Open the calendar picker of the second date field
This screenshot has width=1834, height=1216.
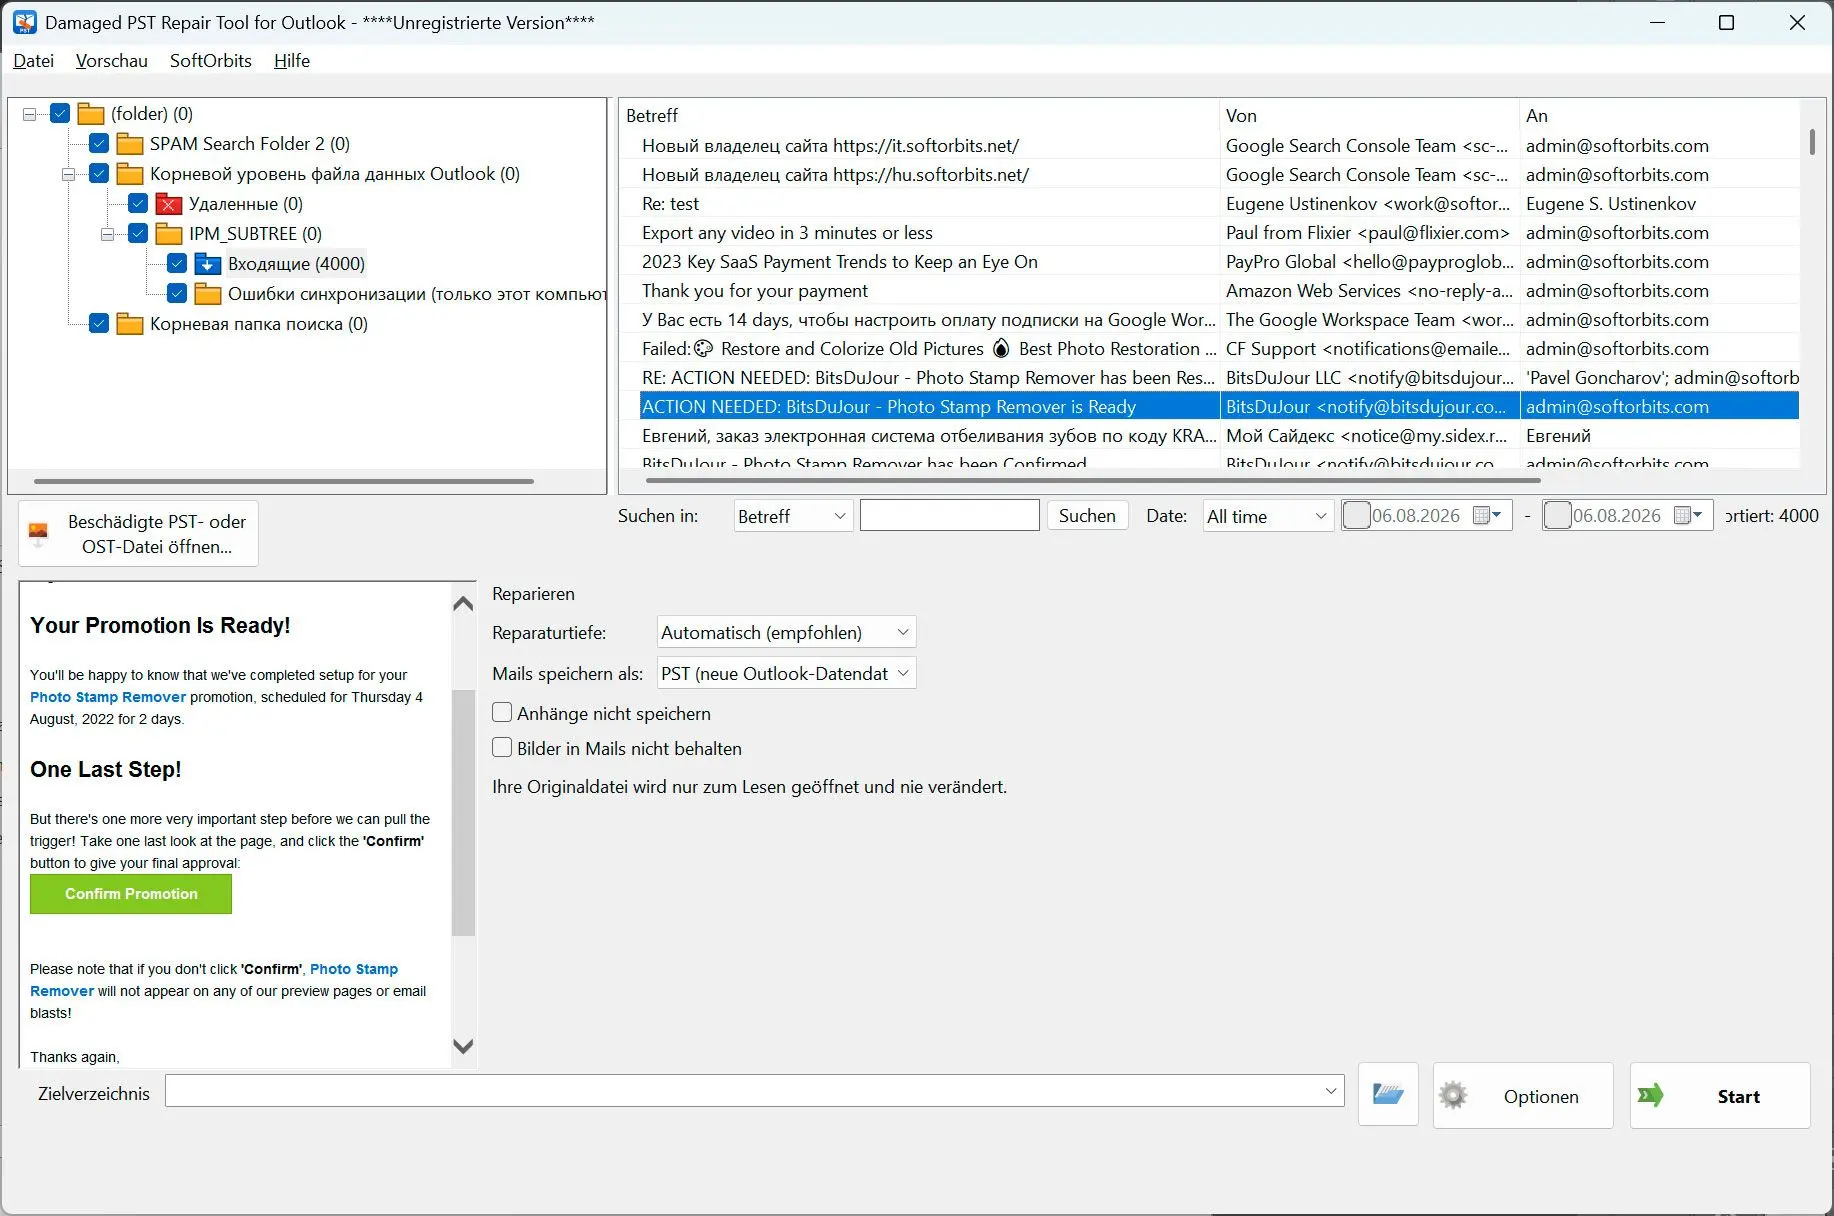1688,516
